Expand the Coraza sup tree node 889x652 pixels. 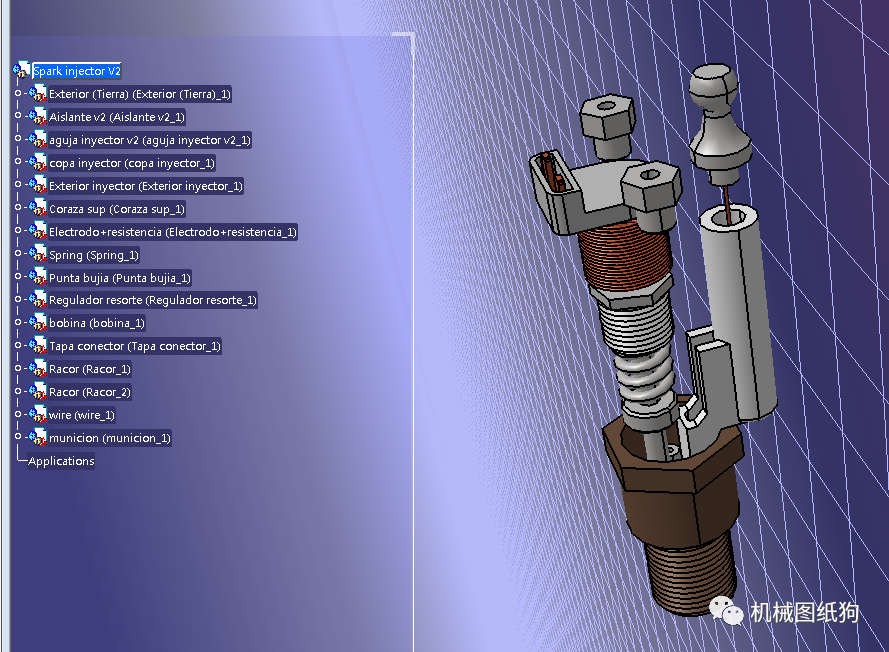click(18, 208)
